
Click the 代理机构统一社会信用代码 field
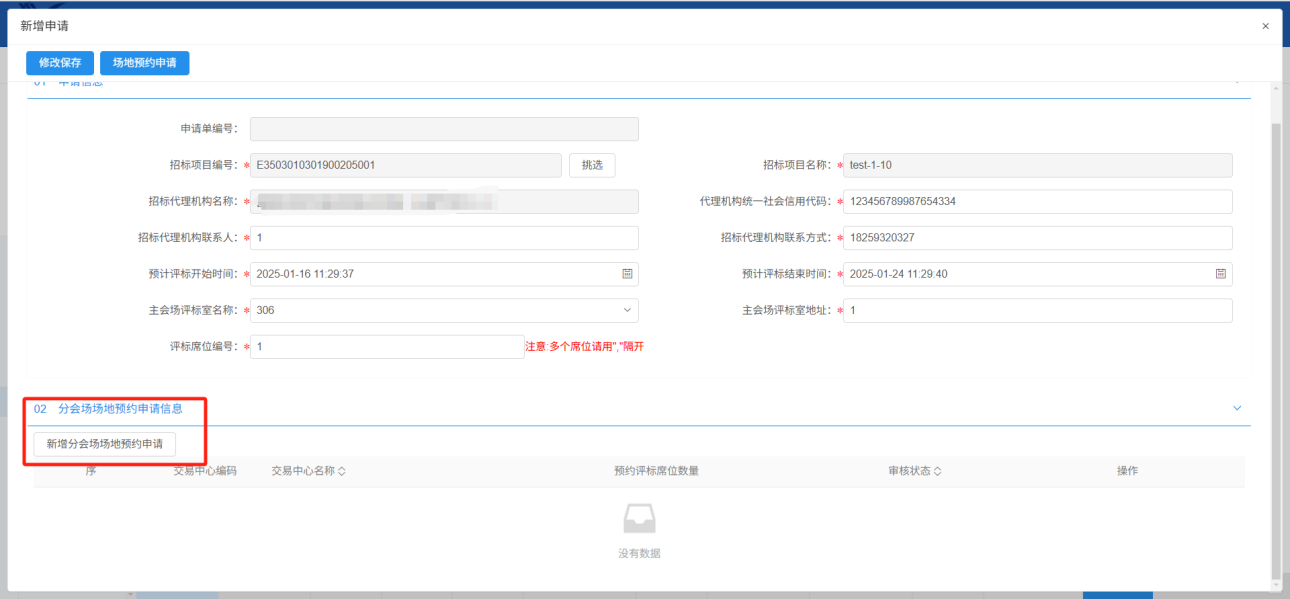[x=1037, y=202]
